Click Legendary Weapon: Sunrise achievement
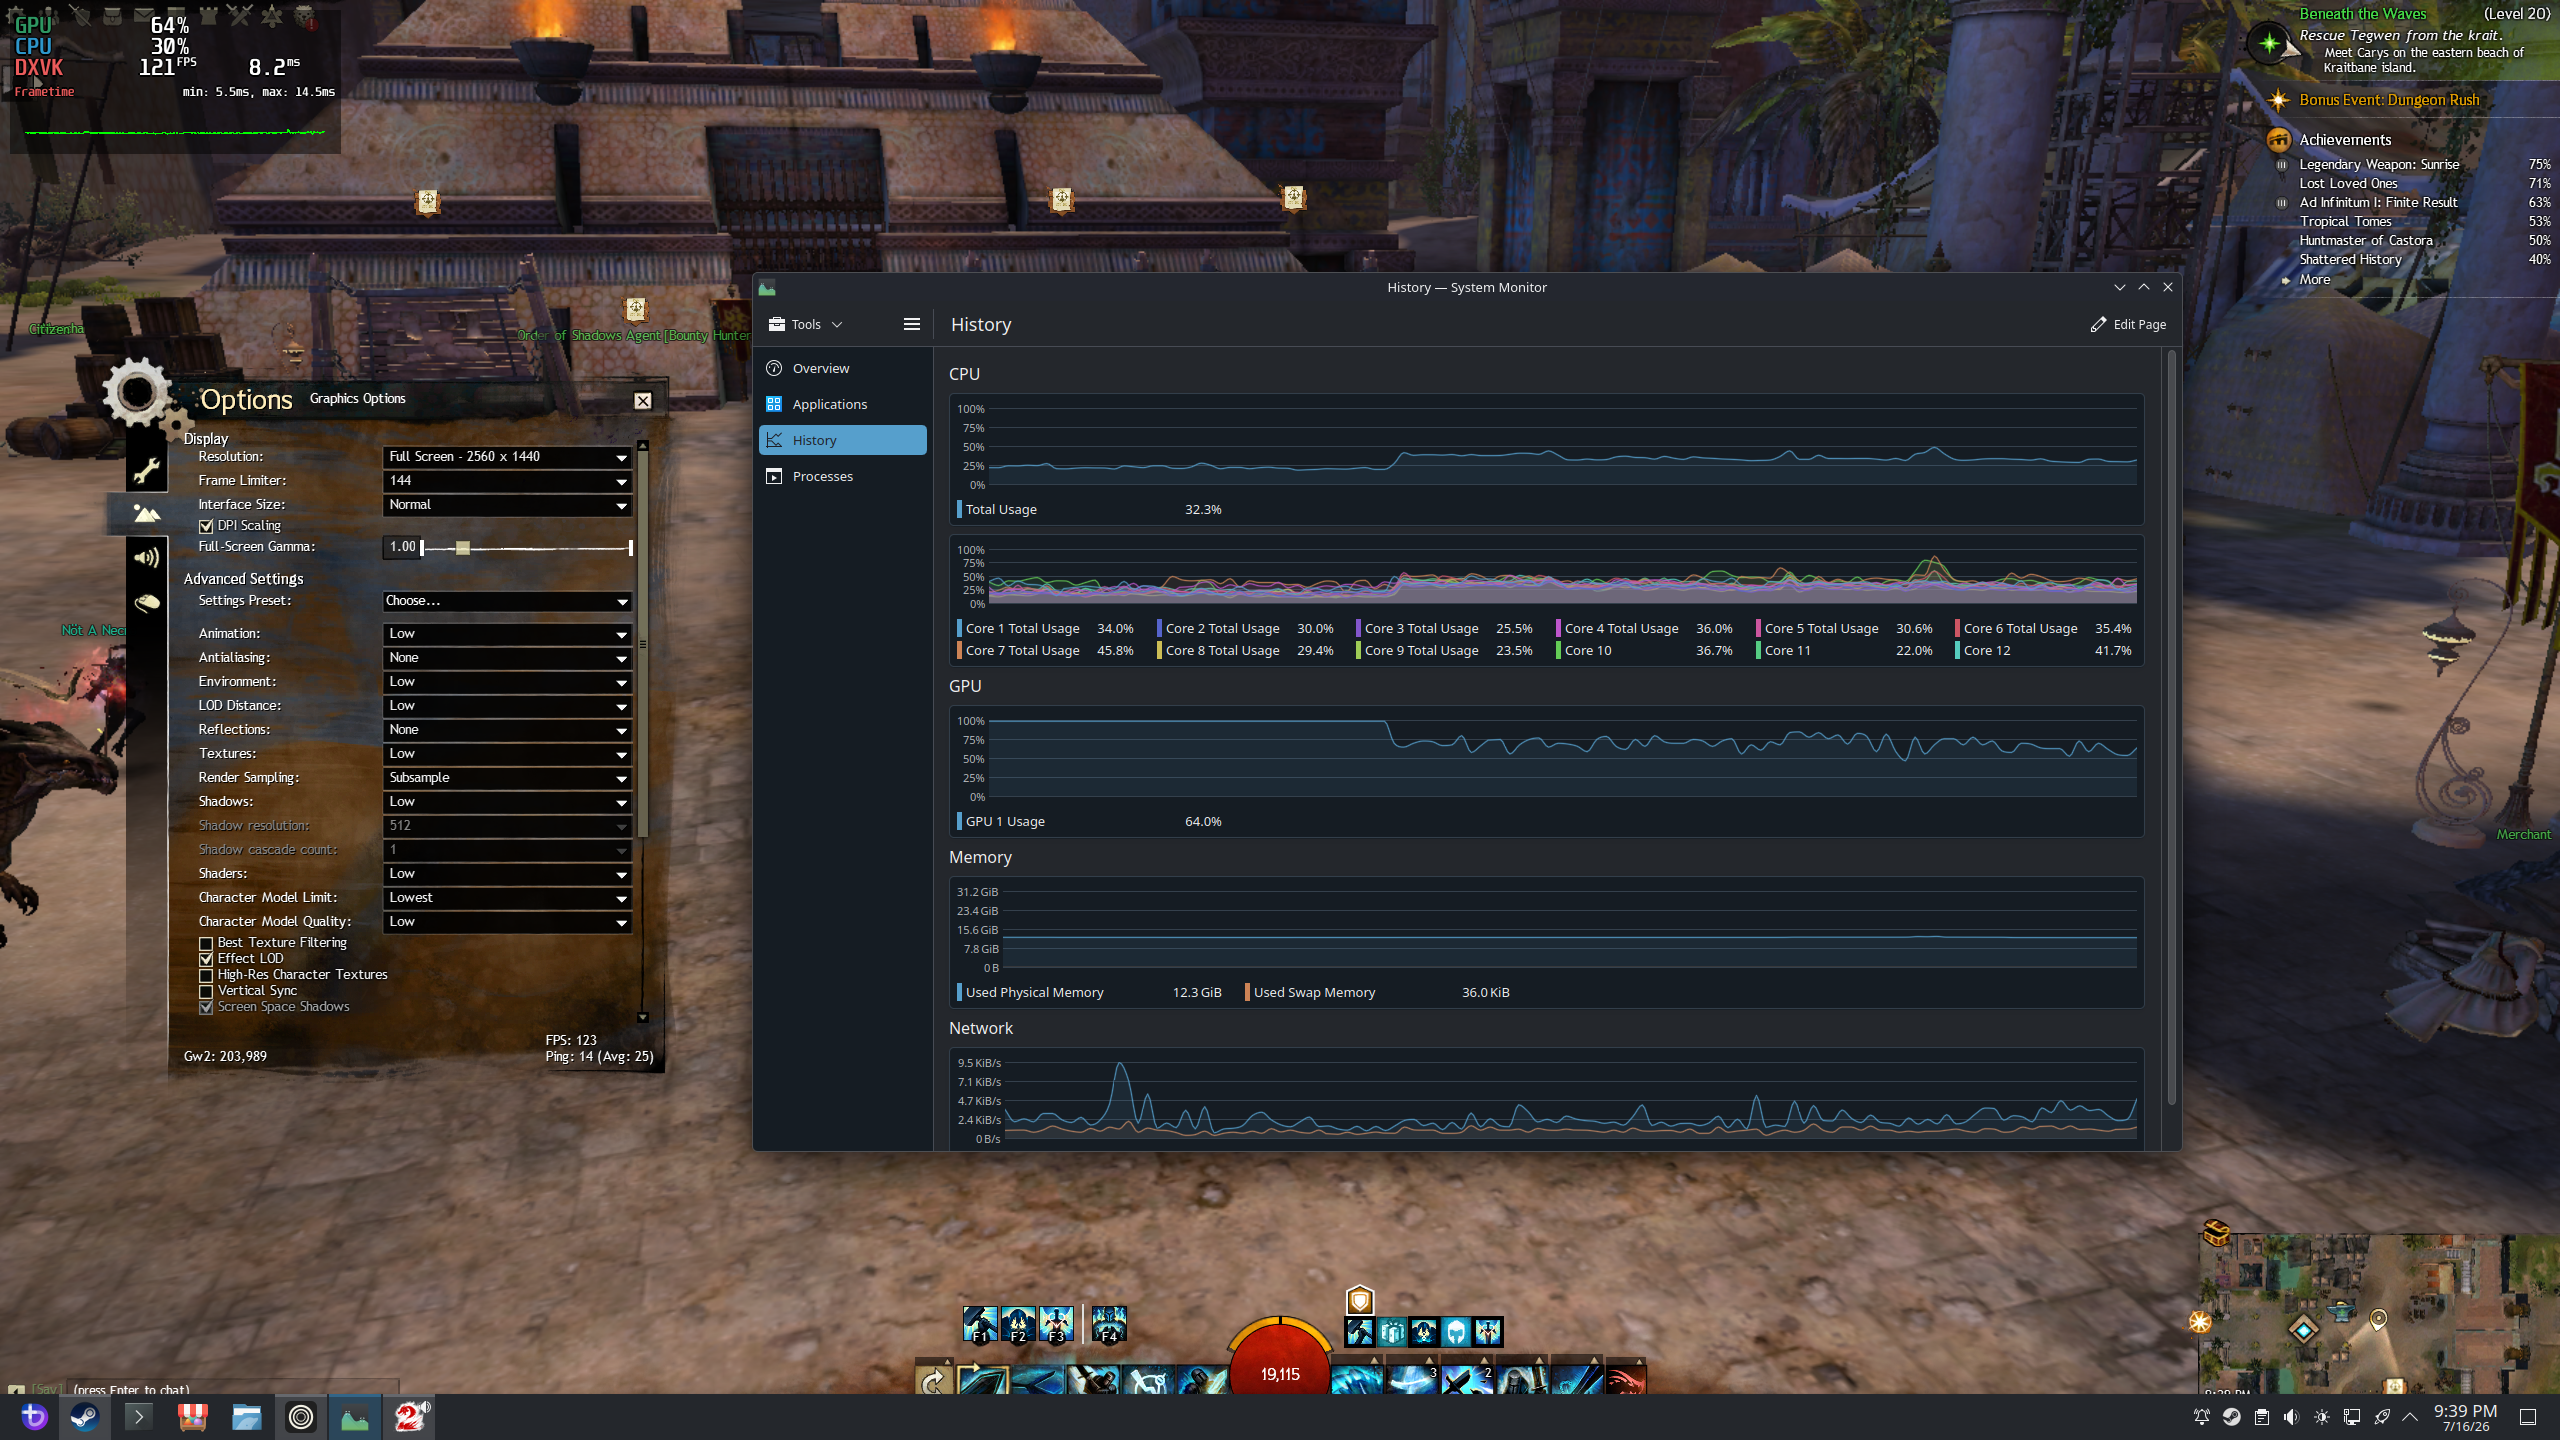2560x1440 pixels. (x=2379, y=164)
